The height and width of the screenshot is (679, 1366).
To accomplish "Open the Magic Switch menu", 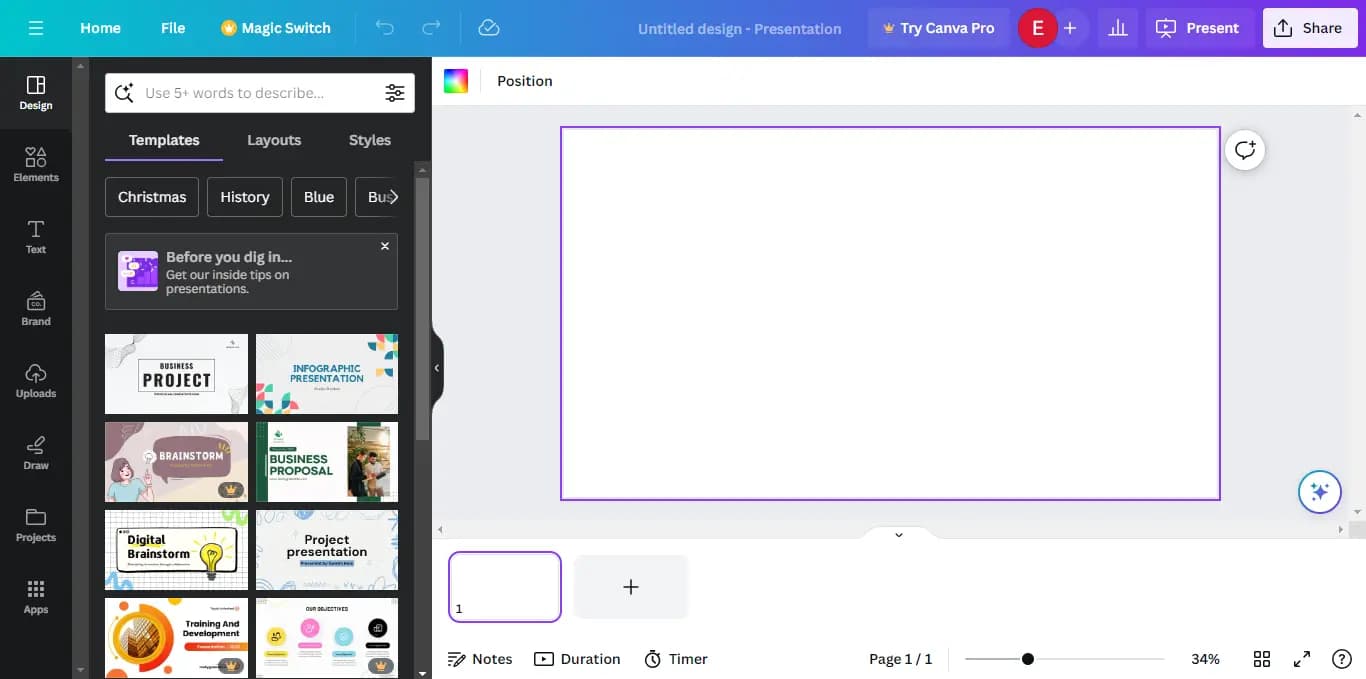I will [276, 28].
